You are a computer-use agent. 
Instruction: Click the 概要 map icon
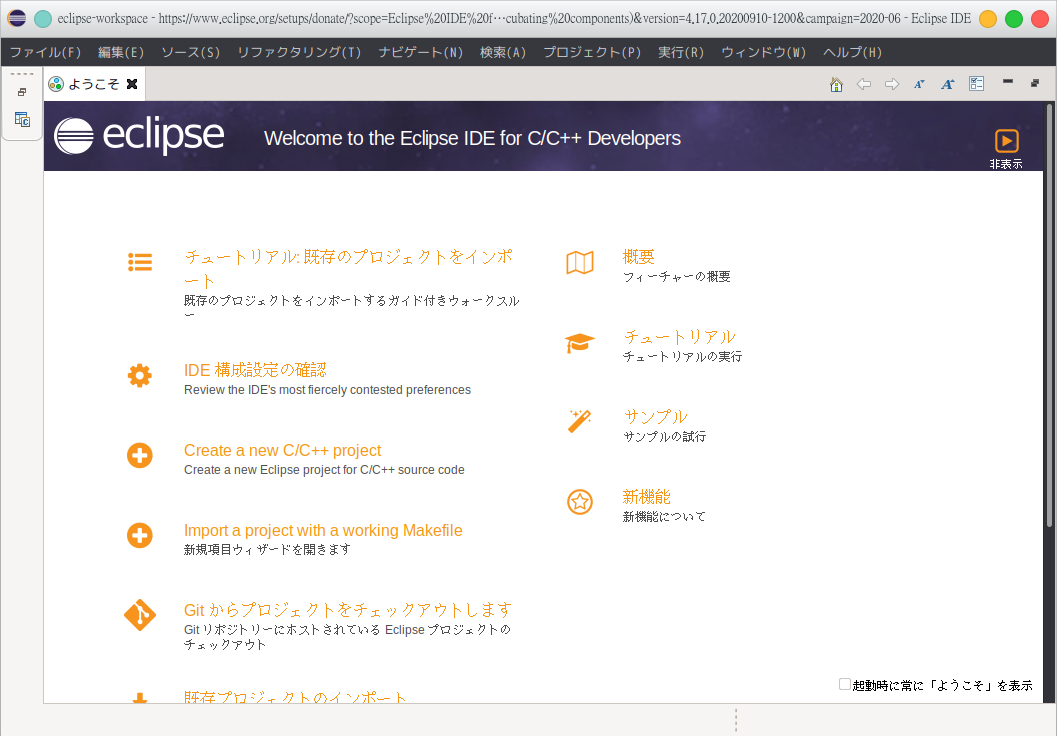coord(580,262)
